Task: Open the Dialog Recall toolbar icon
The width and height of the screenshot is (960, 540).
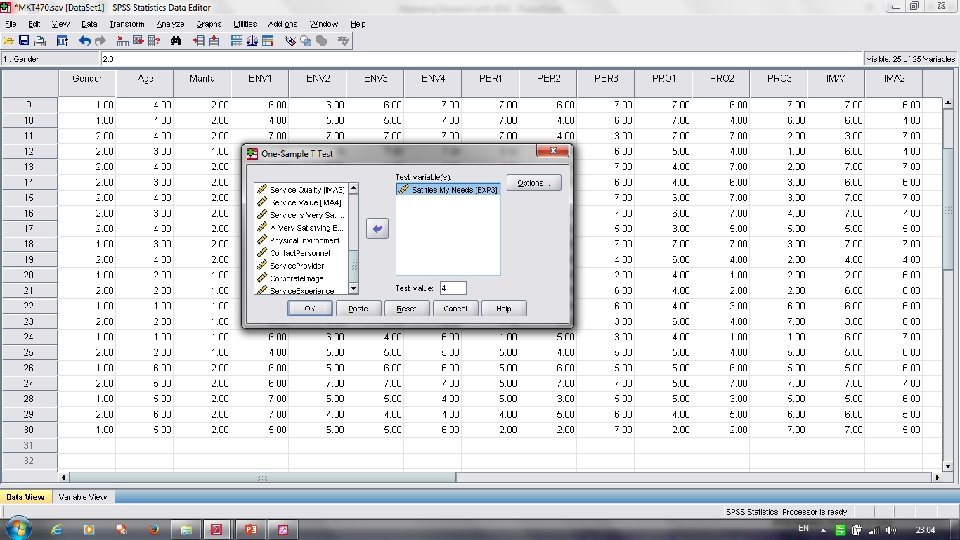Action: click(x=62, y=41)
